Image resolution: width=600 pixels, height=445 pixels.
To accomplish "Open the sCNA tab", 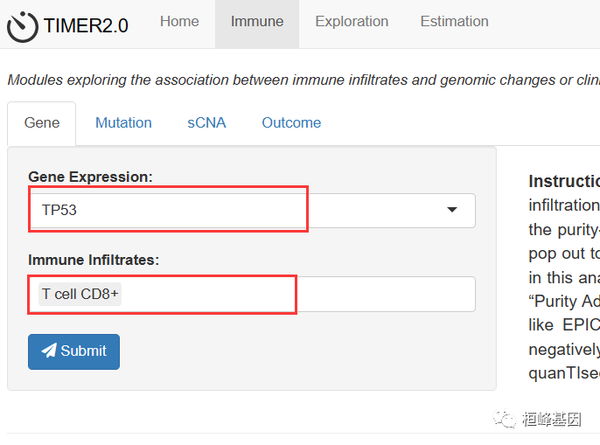I will click(206, 123).
